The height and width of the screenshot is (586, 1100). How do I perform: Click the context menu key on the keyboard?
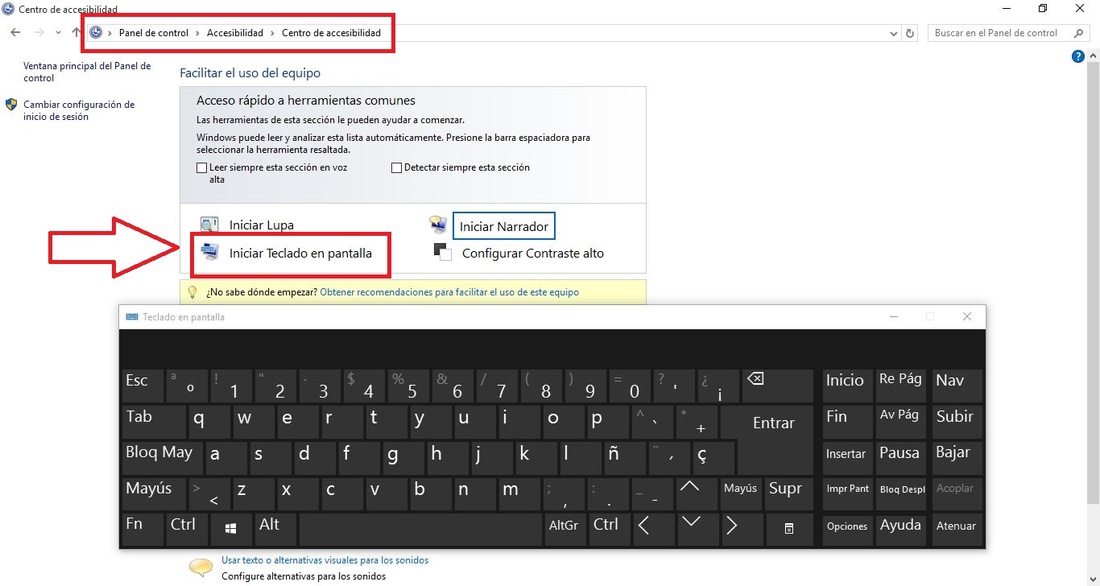(x=789, y=528)
